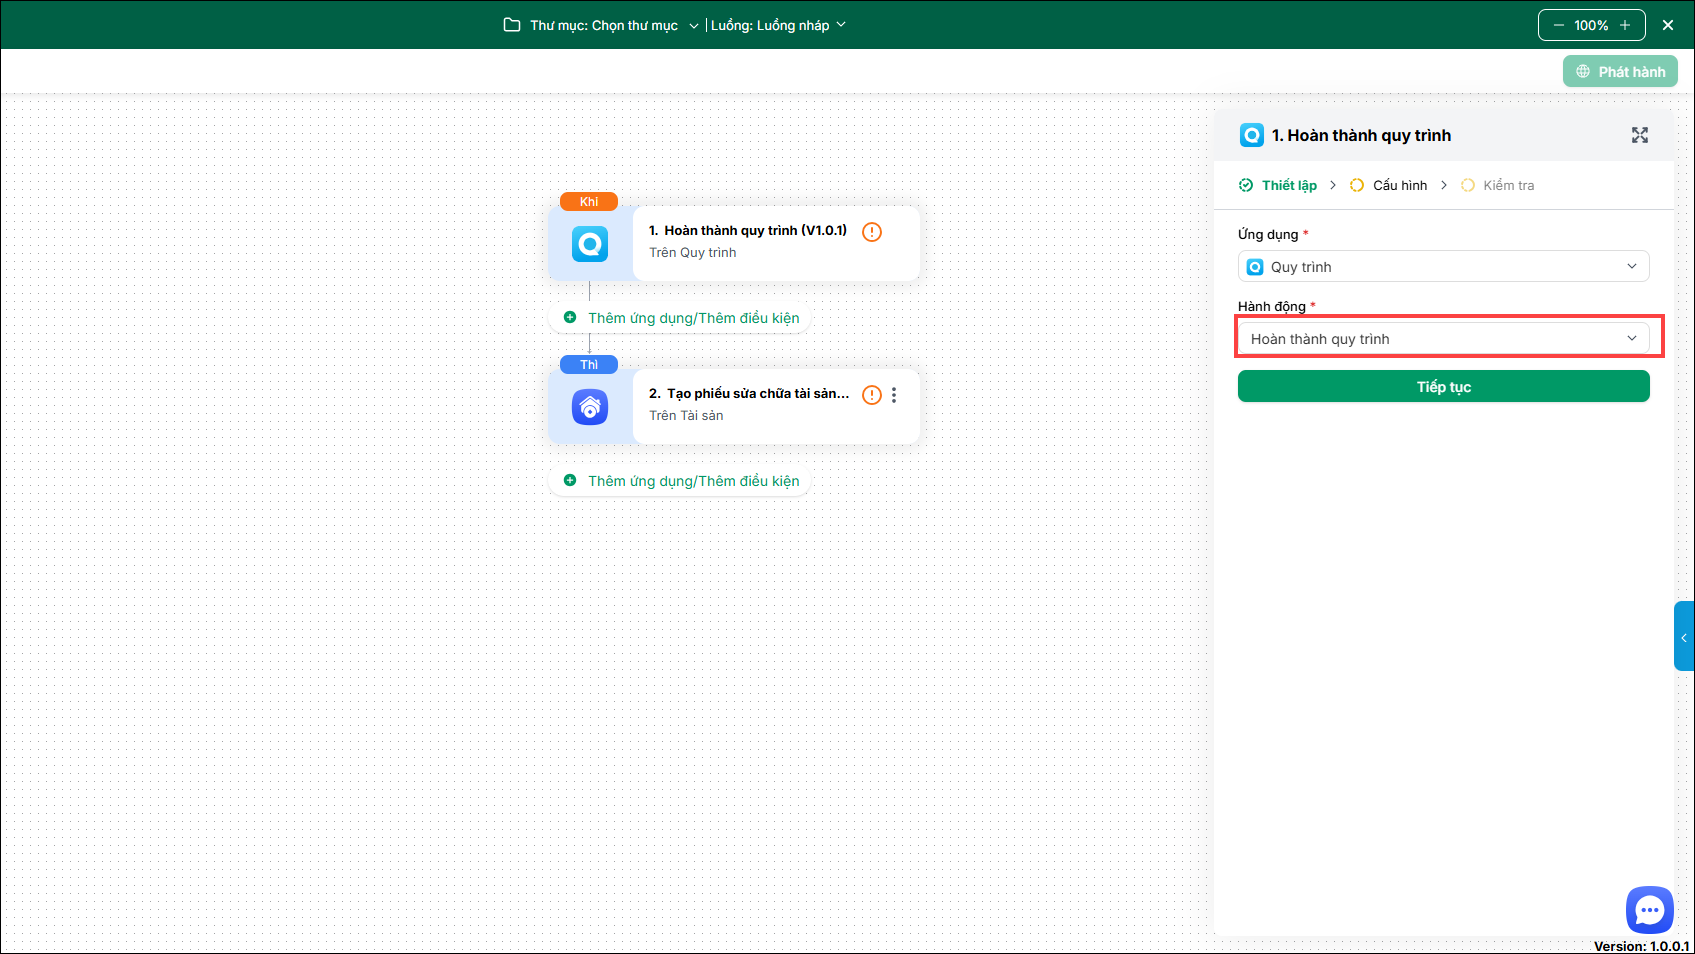This screenshot has width=1695, height=954.
Task: Click the Phát hành publish button
Action: point(1620,71)
